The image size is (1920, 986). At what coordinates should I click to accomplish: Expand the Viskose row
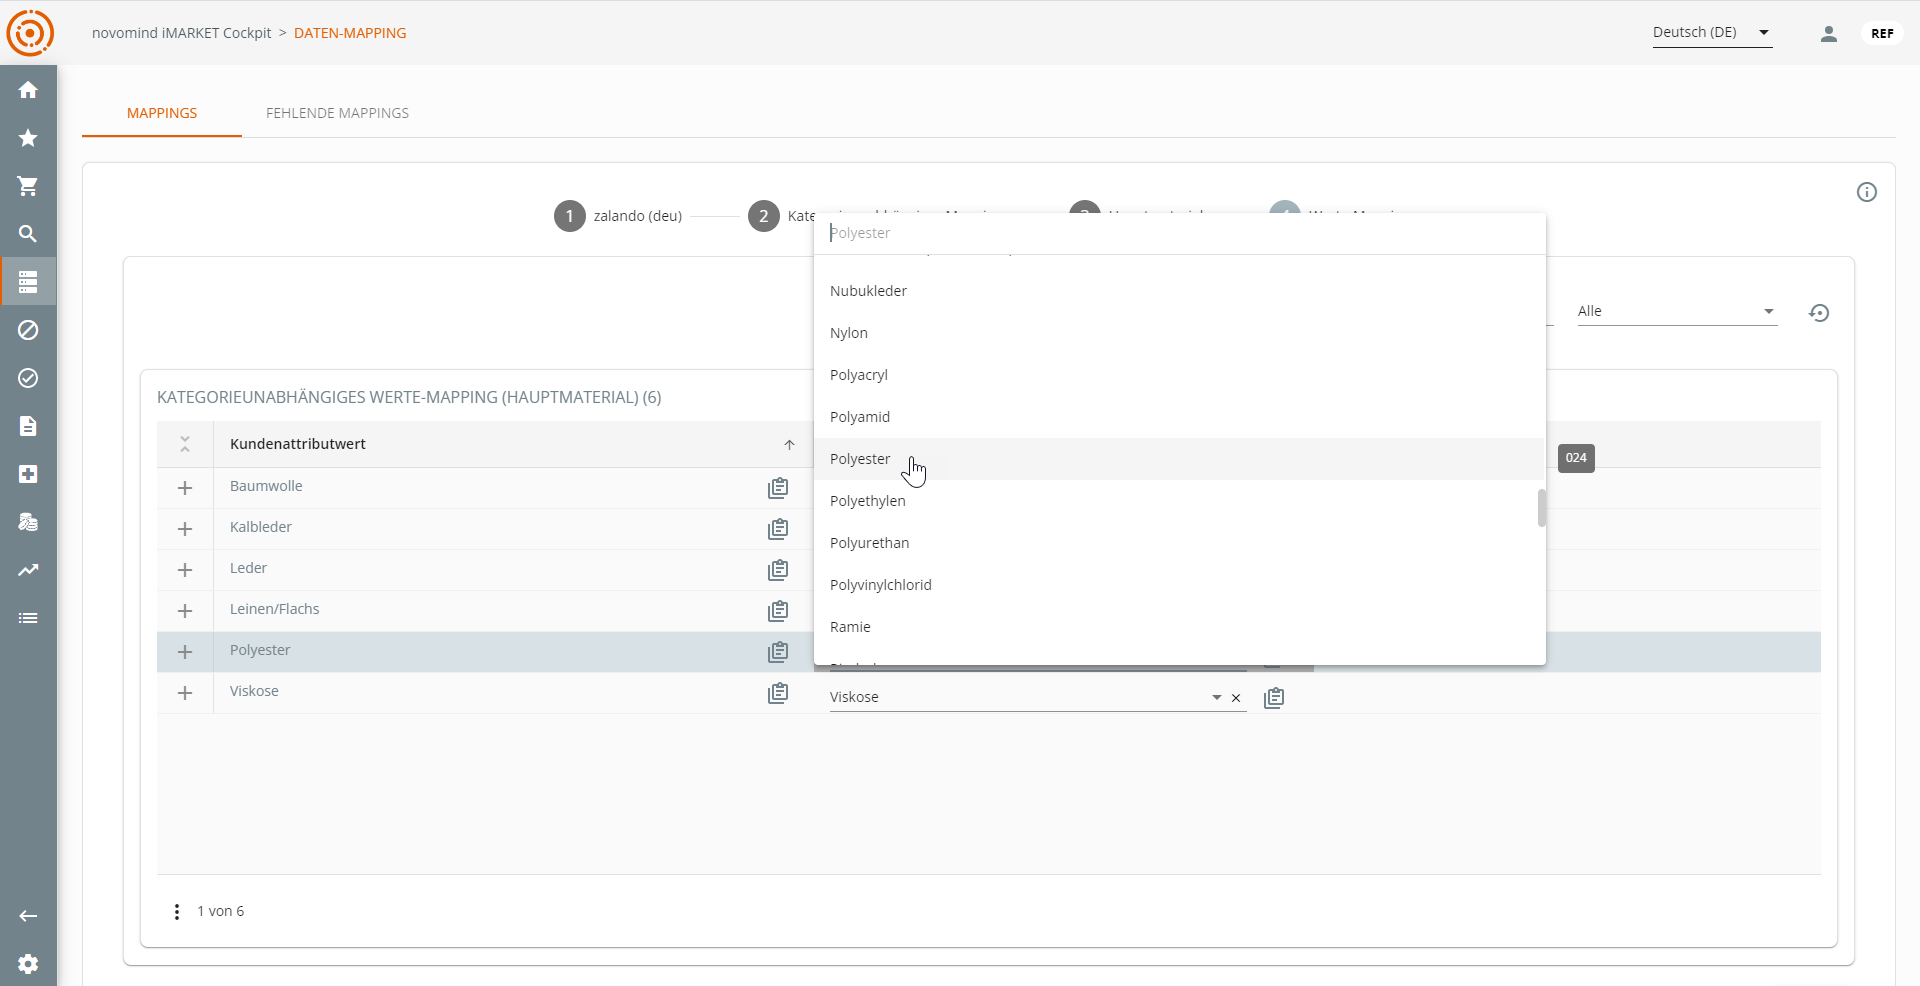[185, 693]
